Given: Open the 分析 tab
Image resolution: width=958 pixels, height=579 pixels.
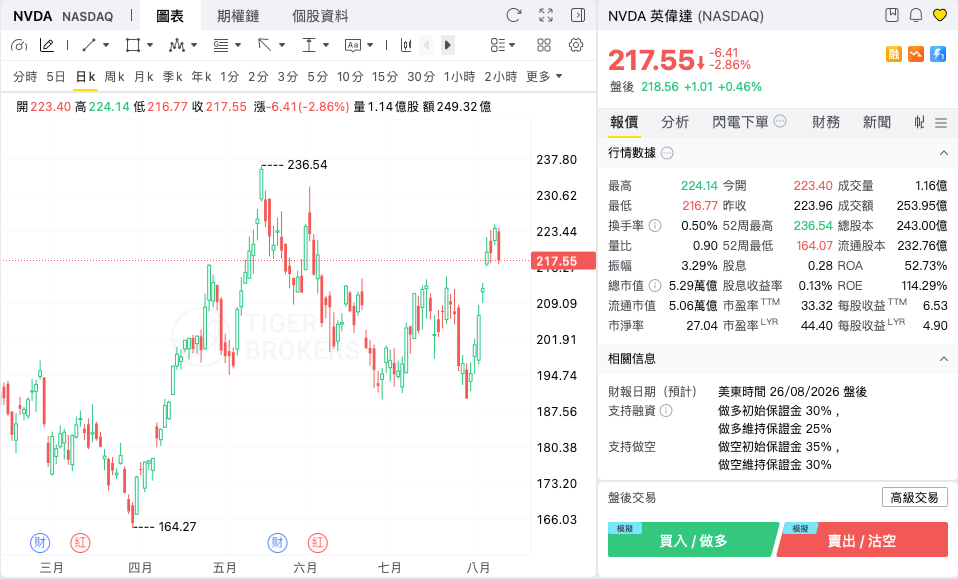Looking at the screenshot, I should point(675,122).
